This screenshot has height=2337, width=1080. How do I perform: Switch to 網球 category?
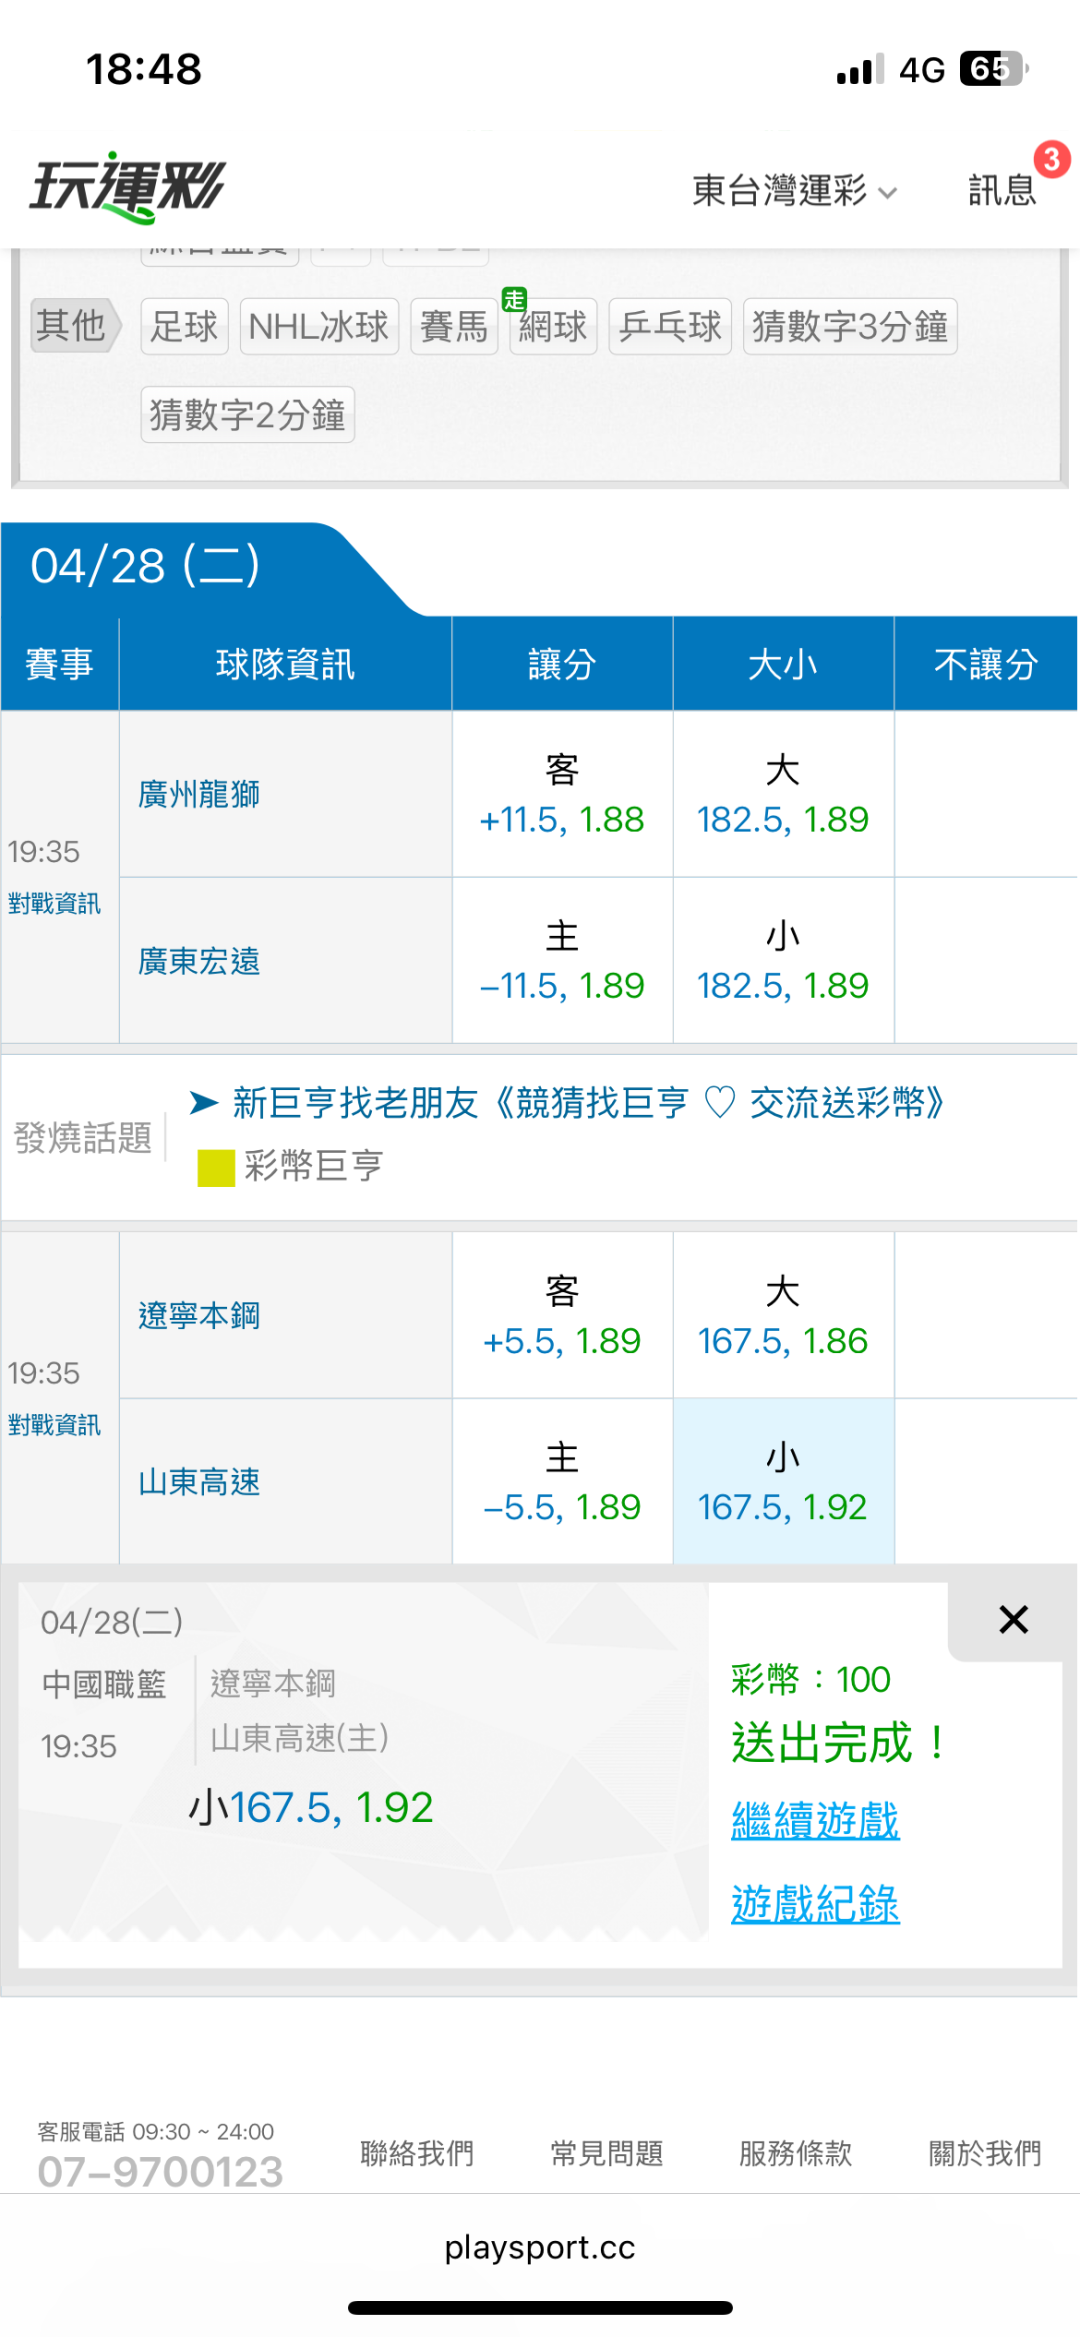[553, 326]
